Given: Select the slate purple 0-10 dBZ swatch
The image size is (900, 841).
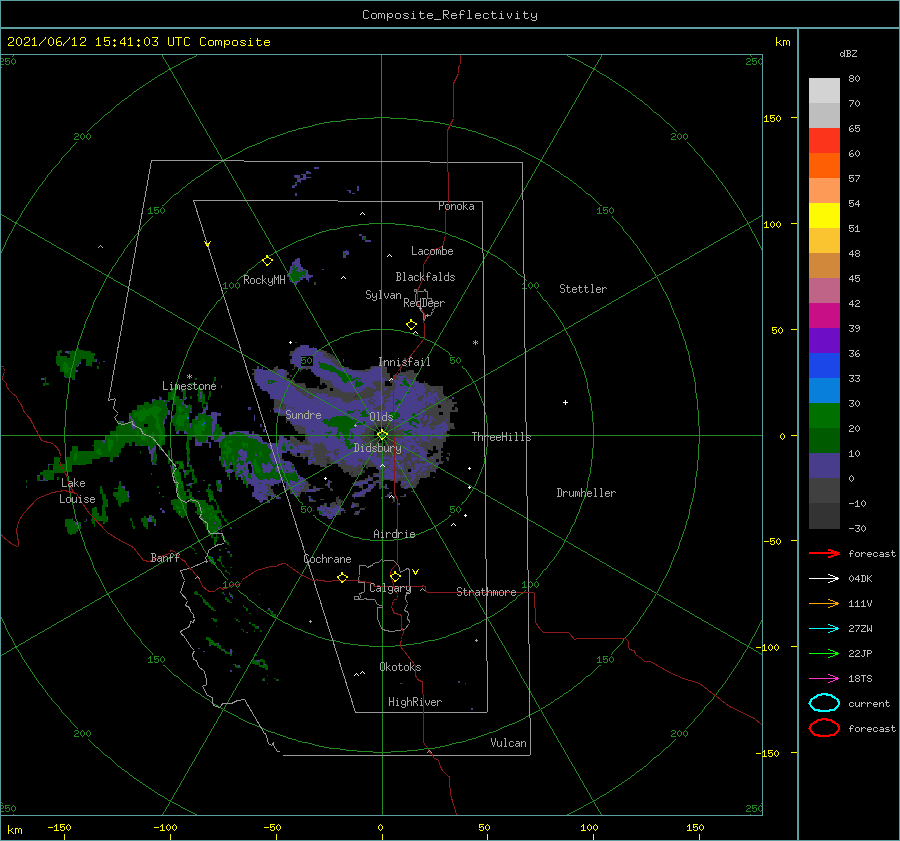Looking at the screenshot, I should click(824, 466).
